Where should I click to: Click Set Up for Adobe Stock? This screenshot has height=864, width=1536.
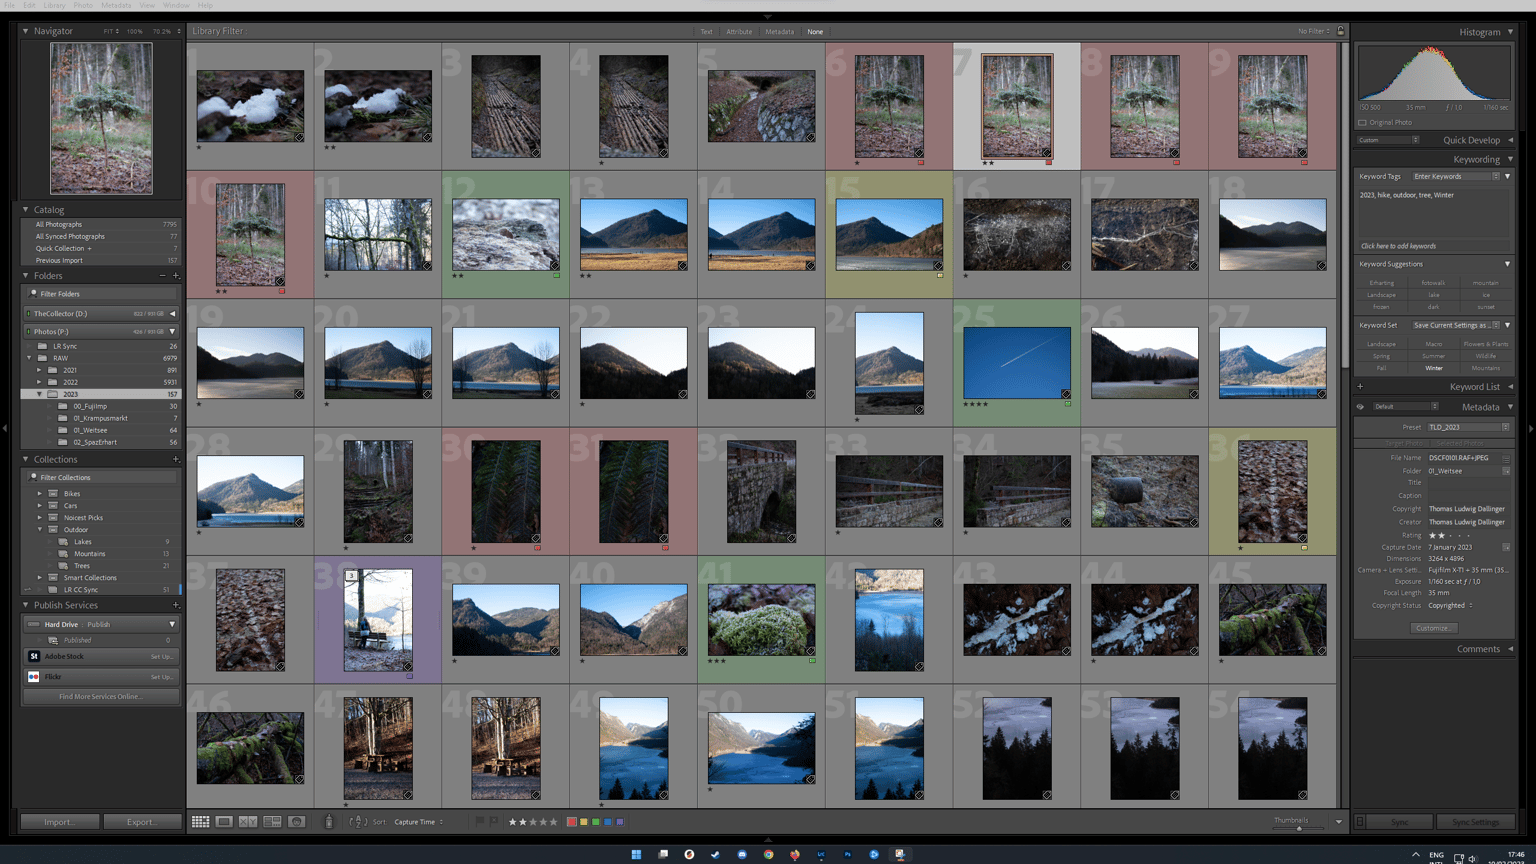coord(161,657)
